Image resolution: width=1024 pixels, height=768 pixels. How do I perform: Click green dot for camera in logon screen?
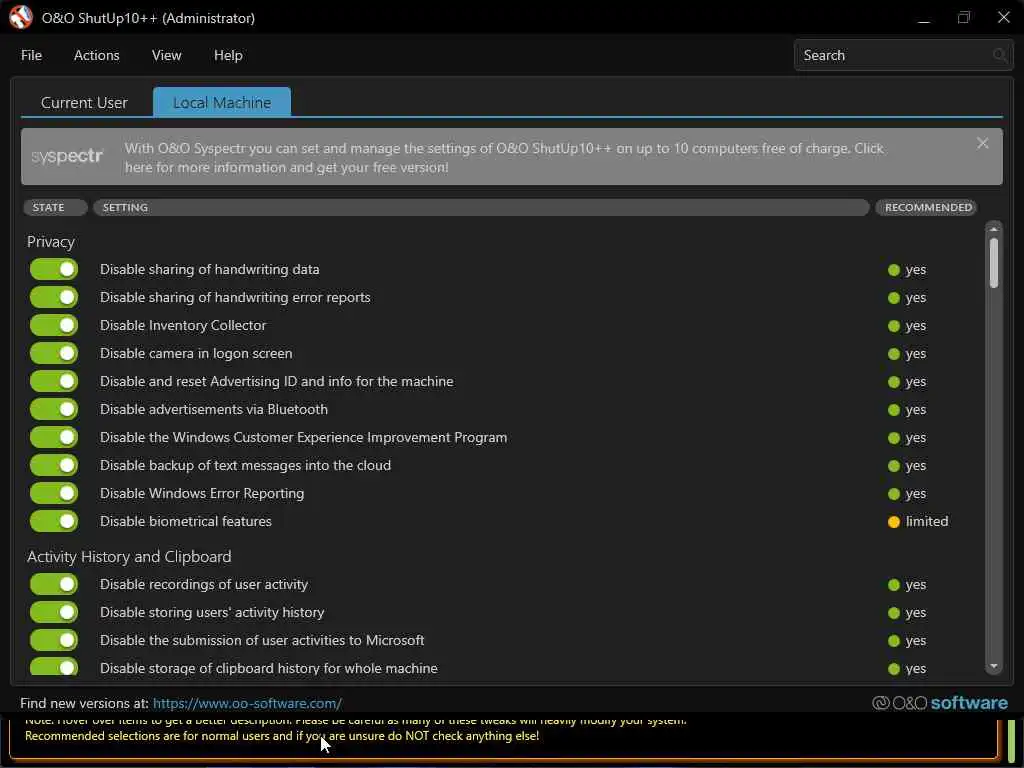click(894, 354)
